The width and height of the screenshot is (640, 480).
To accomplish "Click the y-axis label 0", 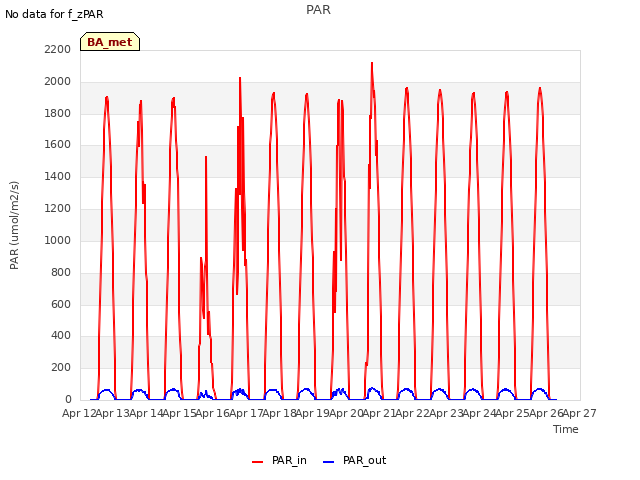I will pos(68,399).
